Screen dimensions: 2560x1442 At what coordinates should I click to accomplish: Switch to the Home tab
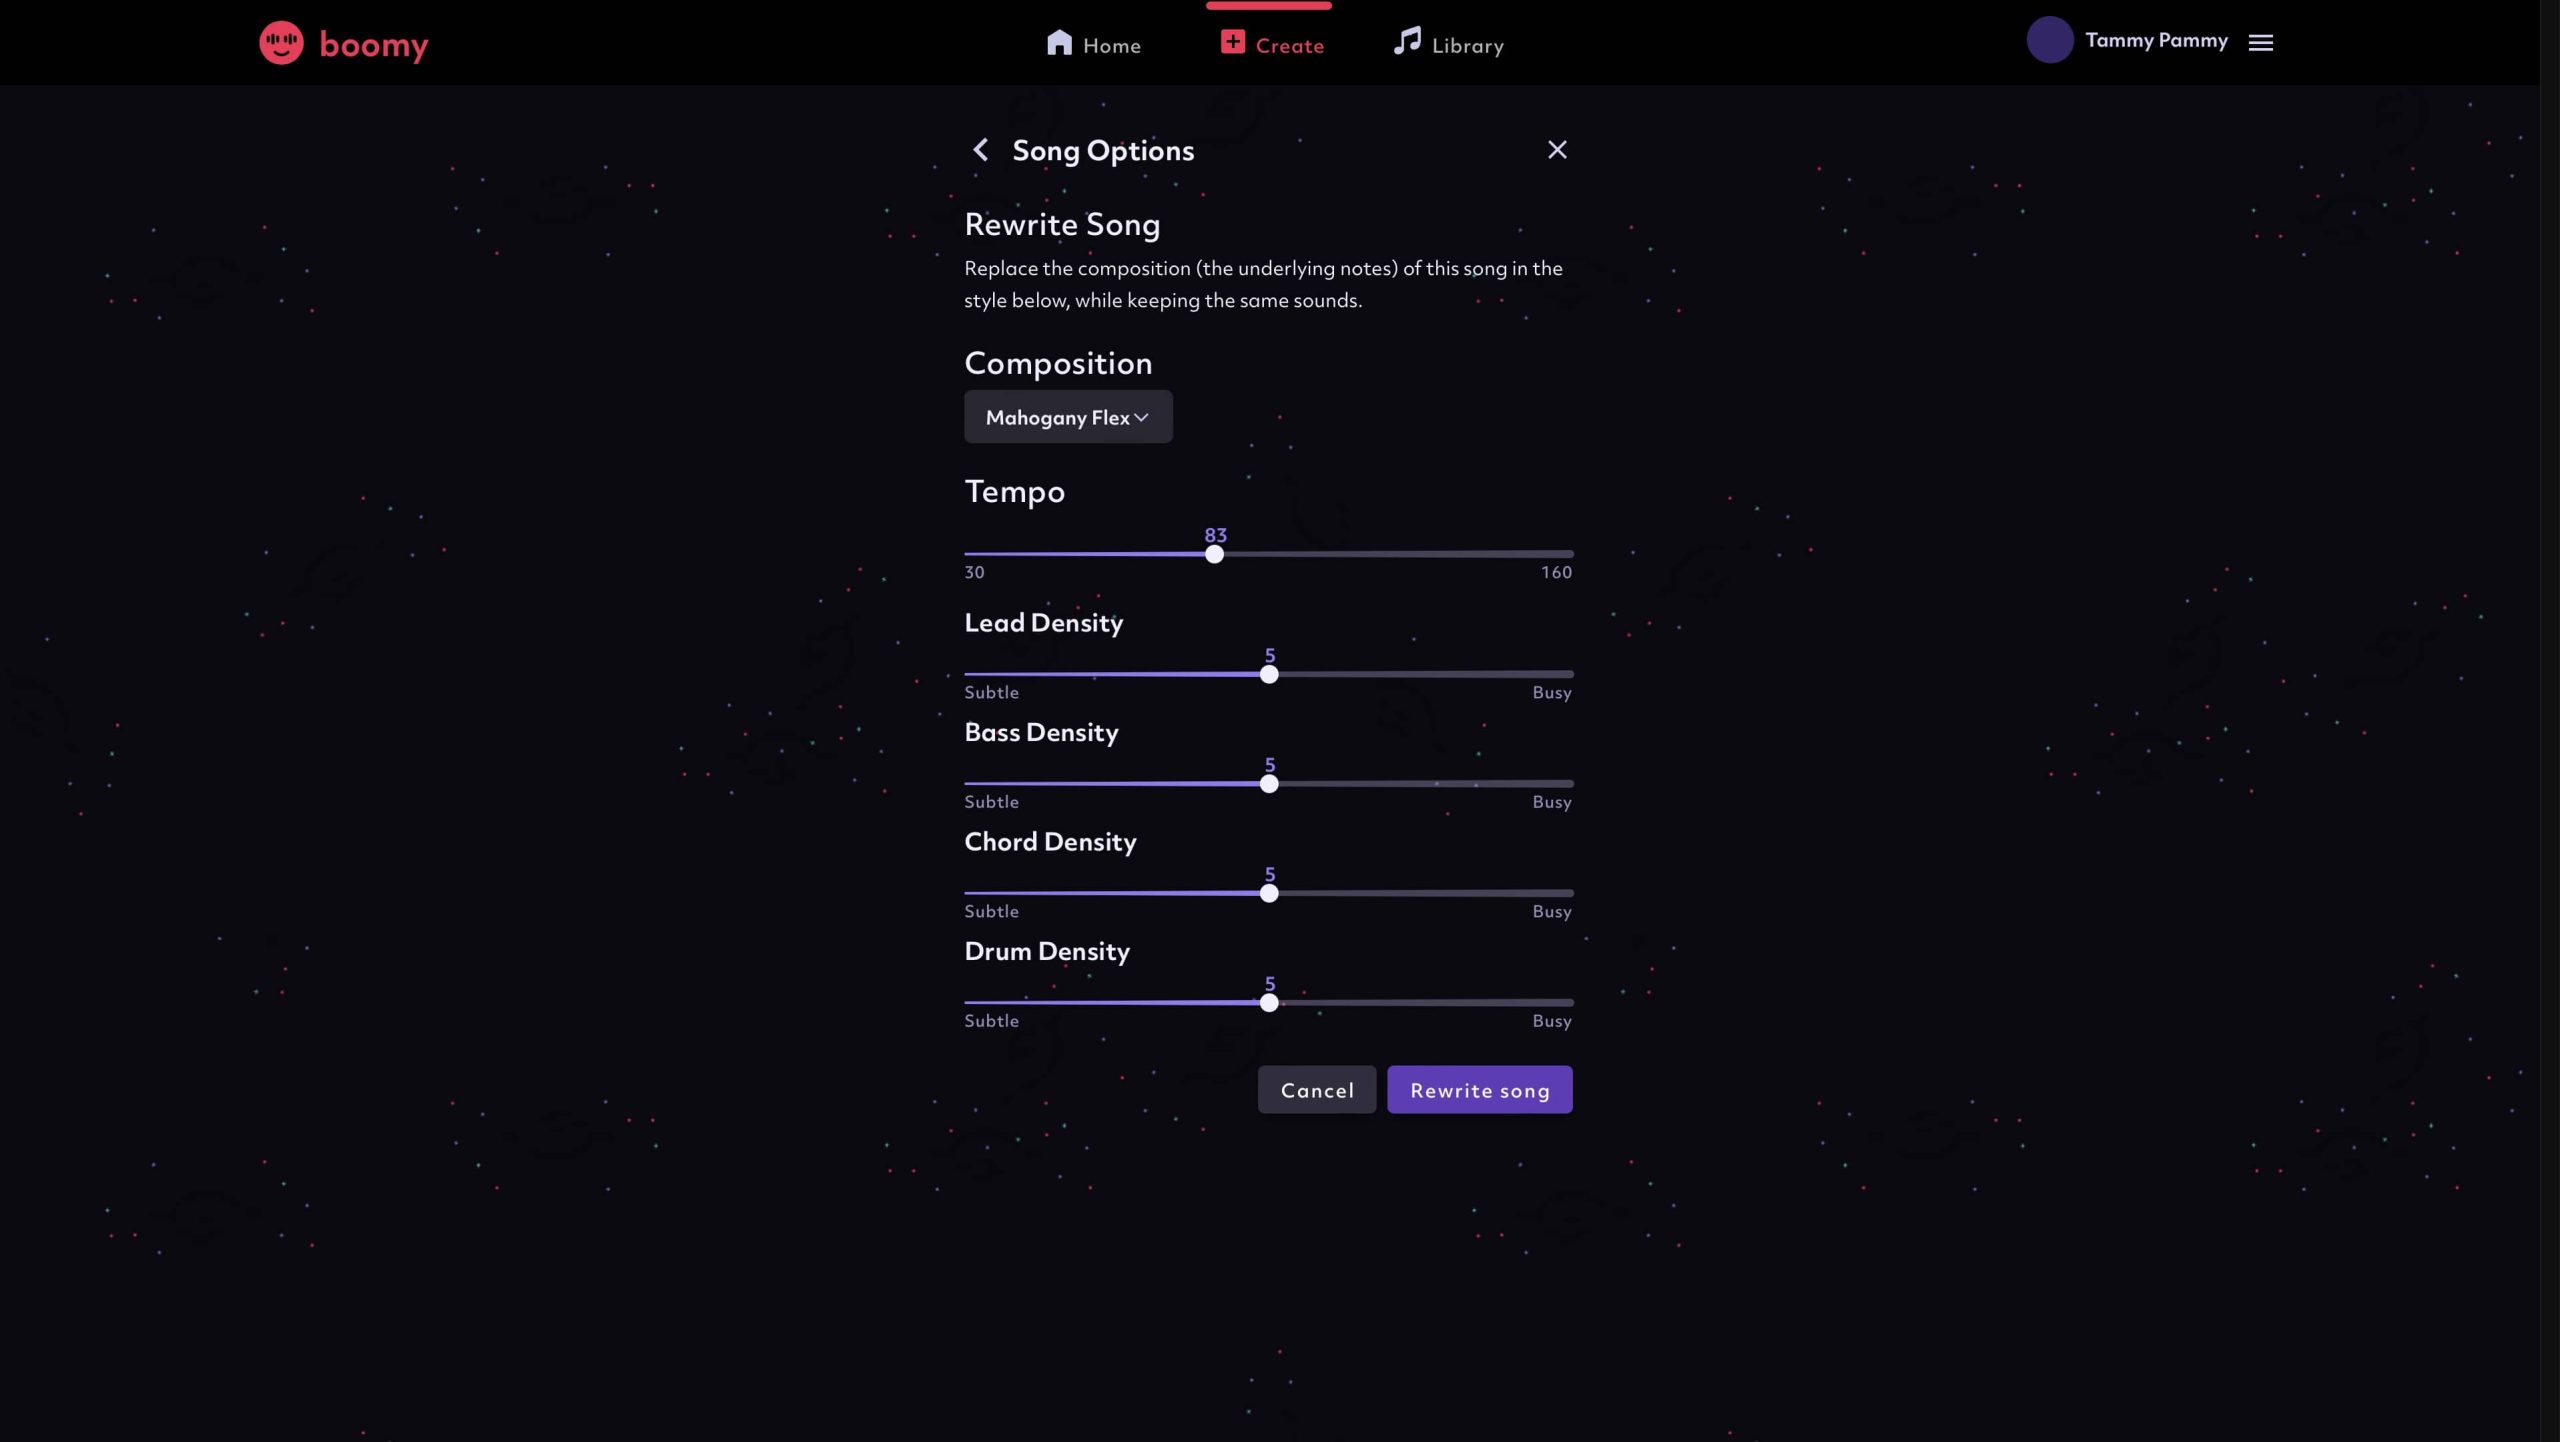(1111, 46)
